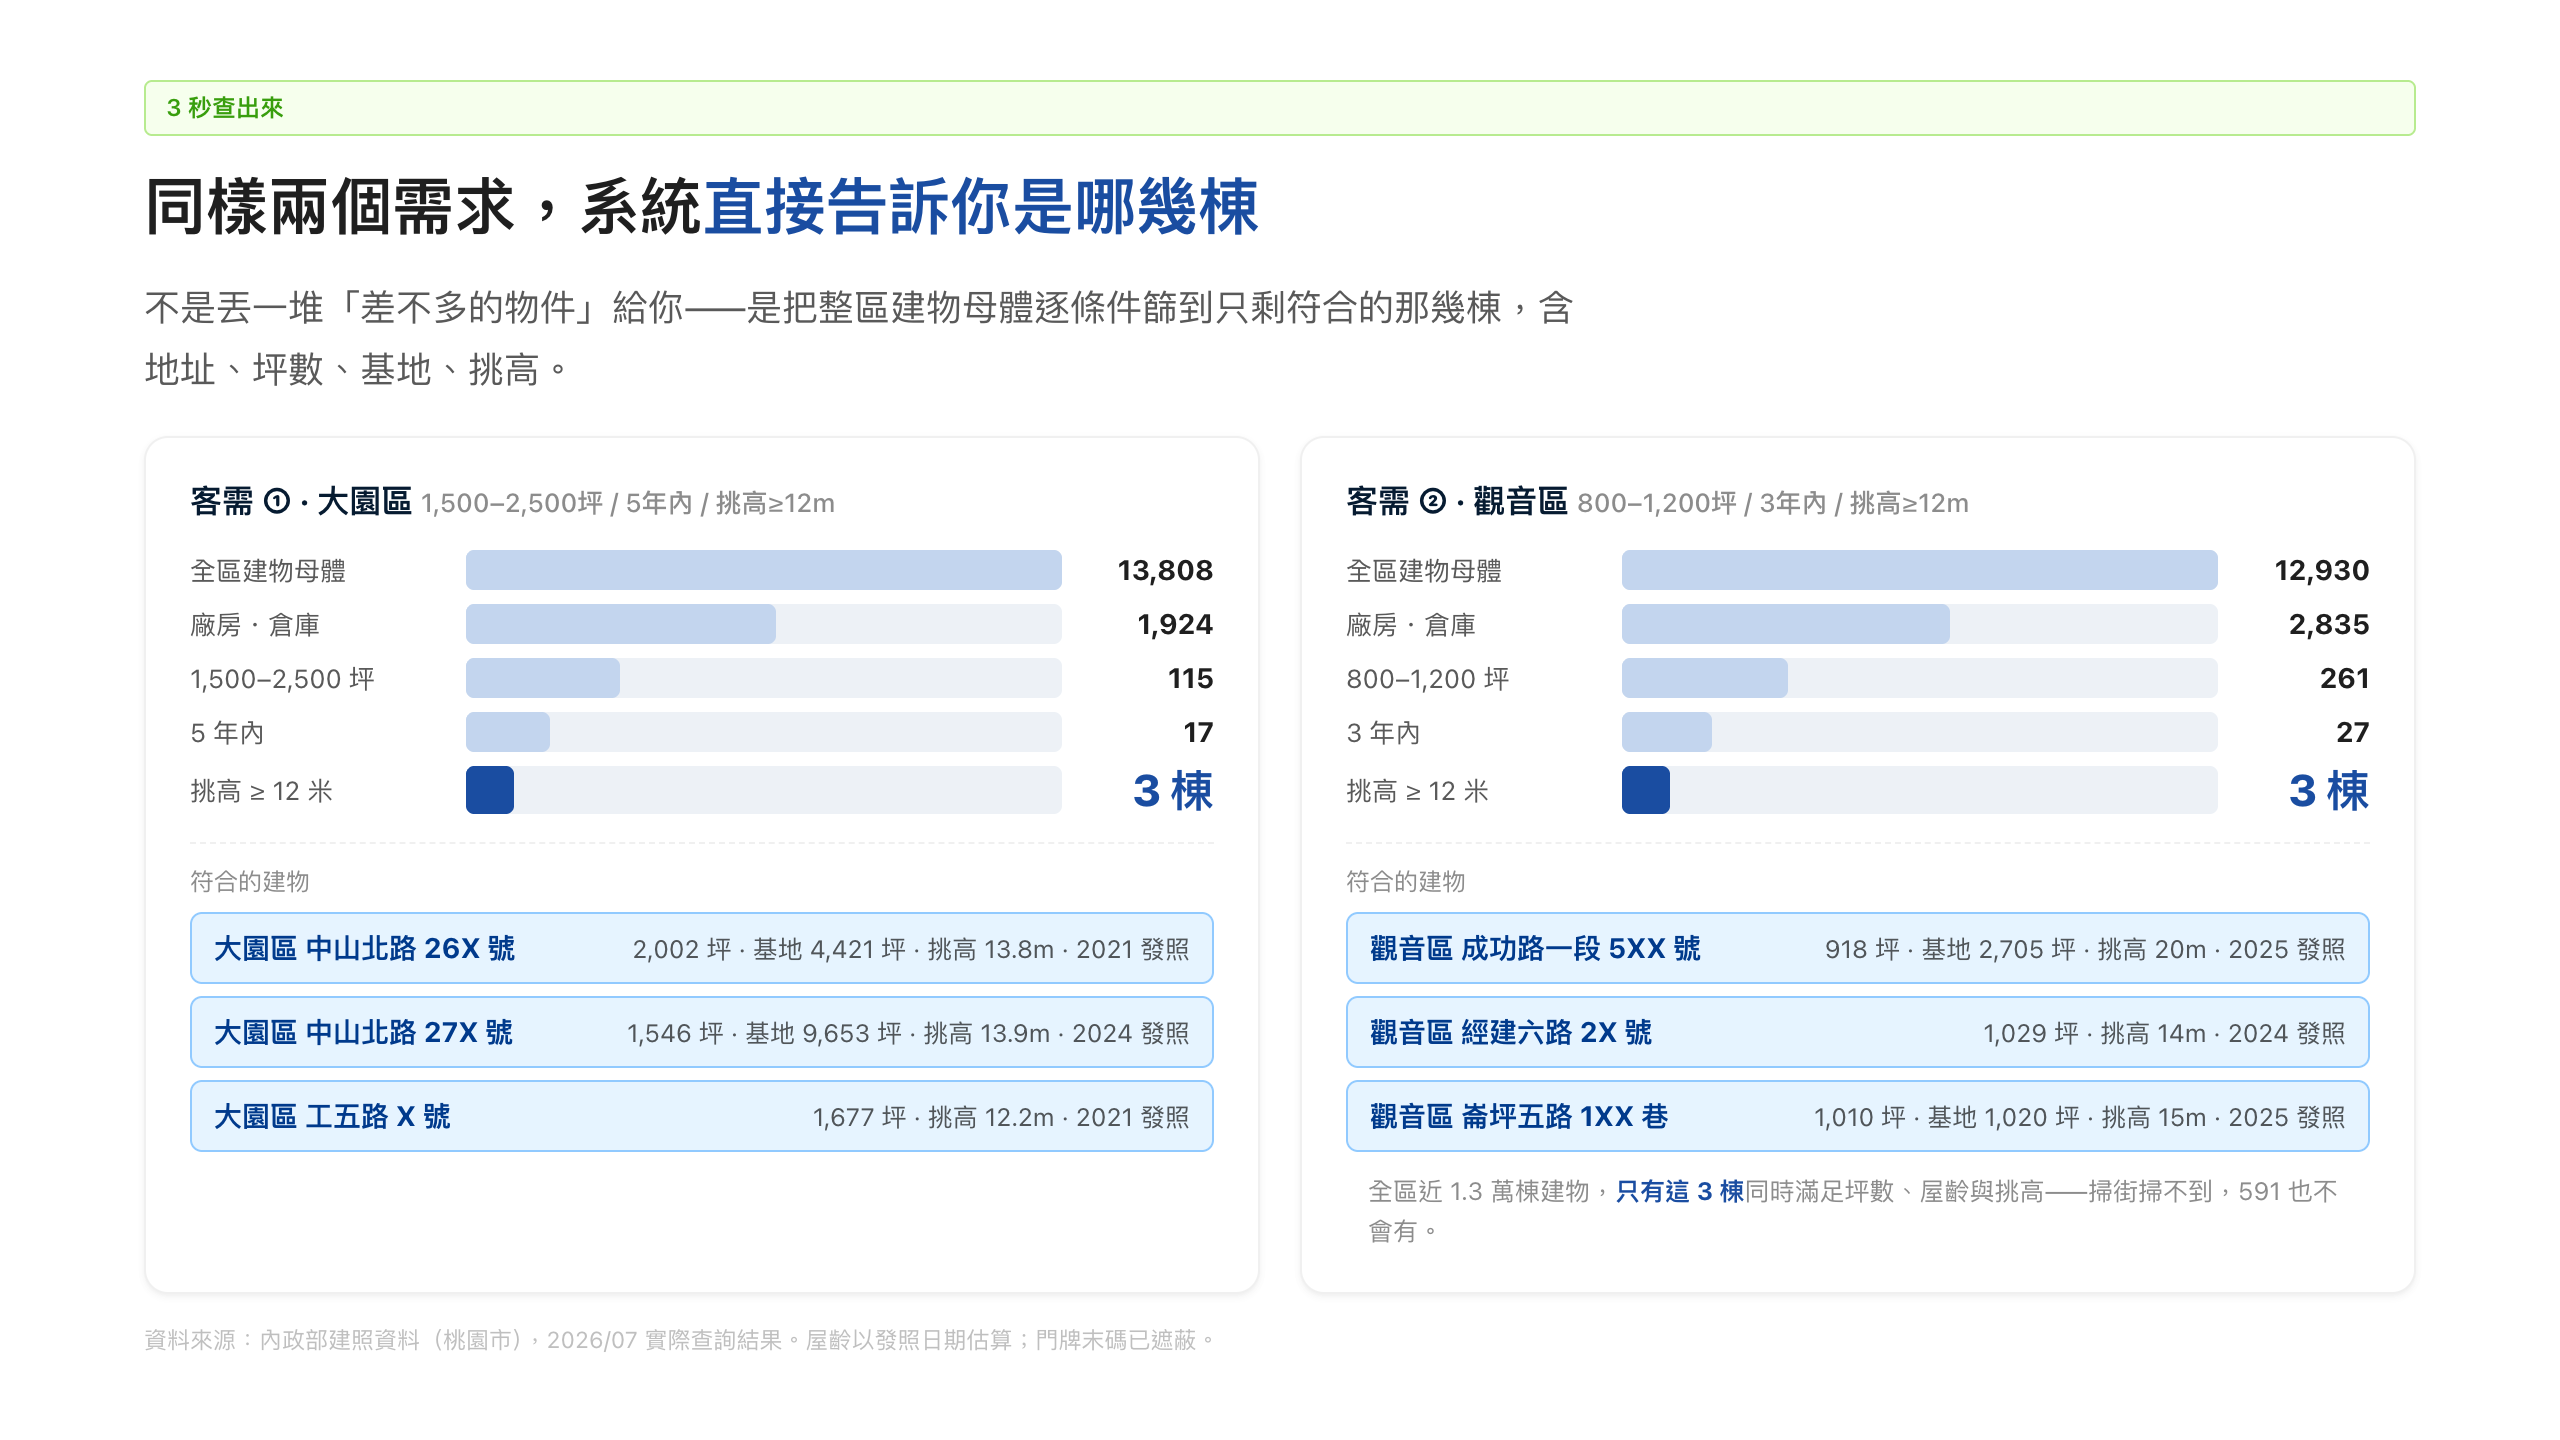Click the 觀音區 廠房·倉庫 bar for 2,835
The height and width of the screenshot is (1440, 2560).
coord(1785,624)
